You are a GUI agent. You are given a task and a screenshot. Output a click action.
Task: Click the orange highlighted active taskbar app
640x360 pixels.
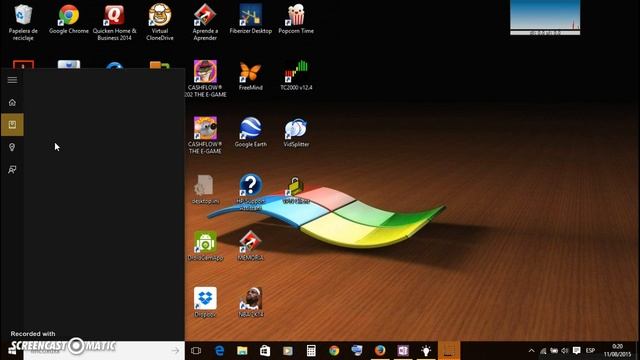pos(449,351)
